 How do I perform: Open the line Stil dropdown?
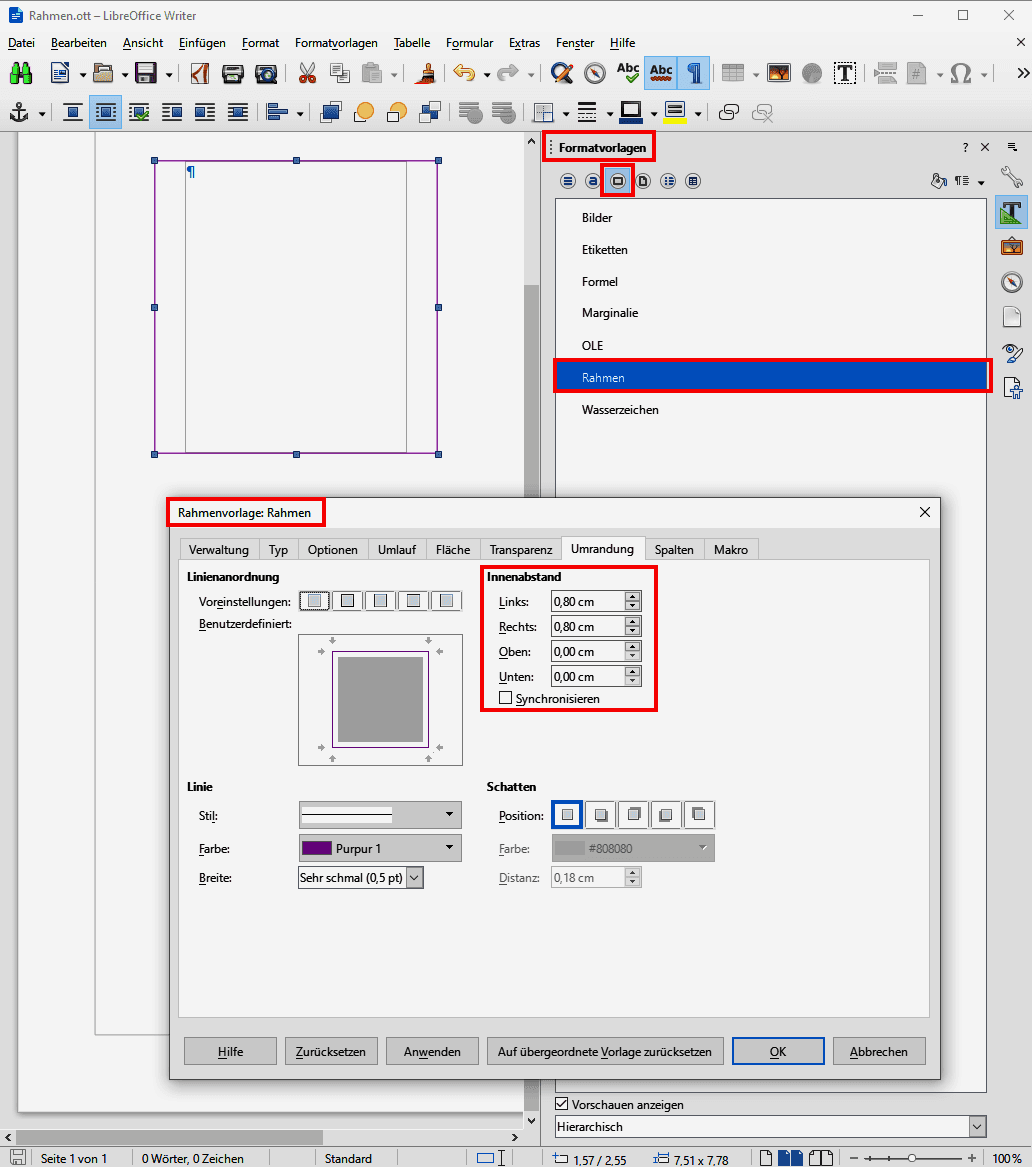(x=380, y=814)
